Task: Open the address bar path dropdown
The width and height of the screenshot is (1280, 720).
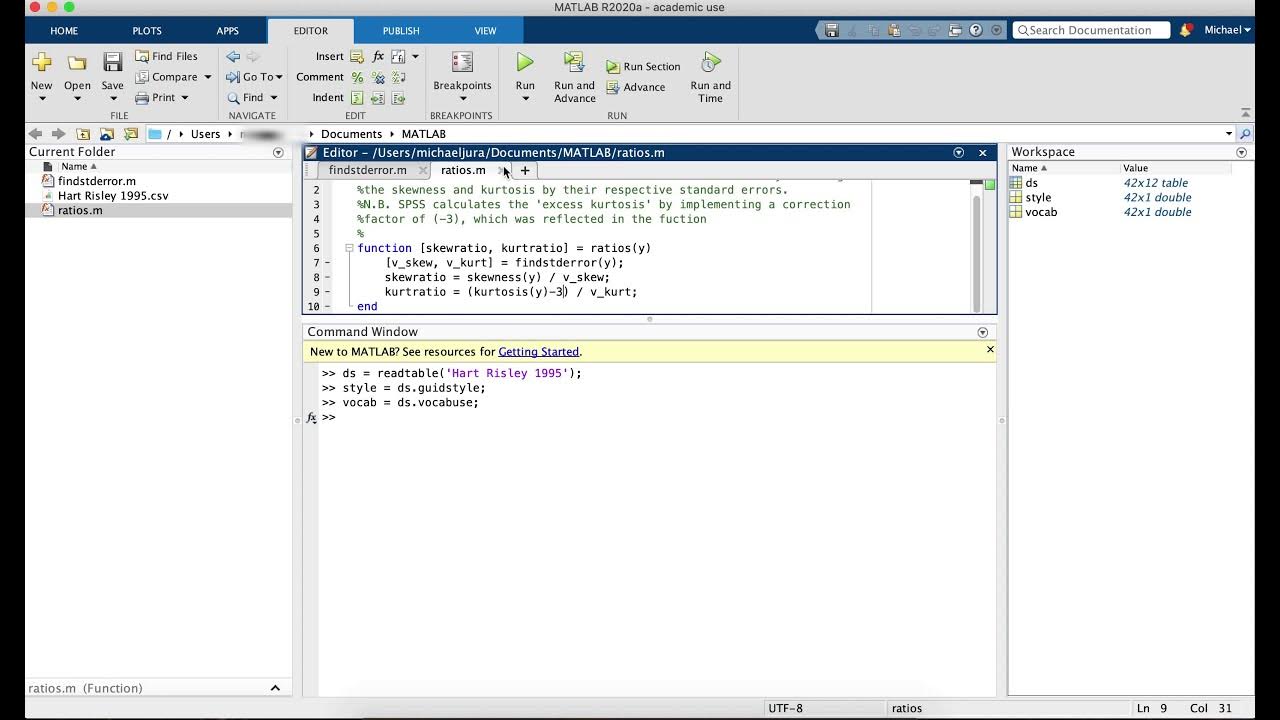Action: click(1229, 134)
